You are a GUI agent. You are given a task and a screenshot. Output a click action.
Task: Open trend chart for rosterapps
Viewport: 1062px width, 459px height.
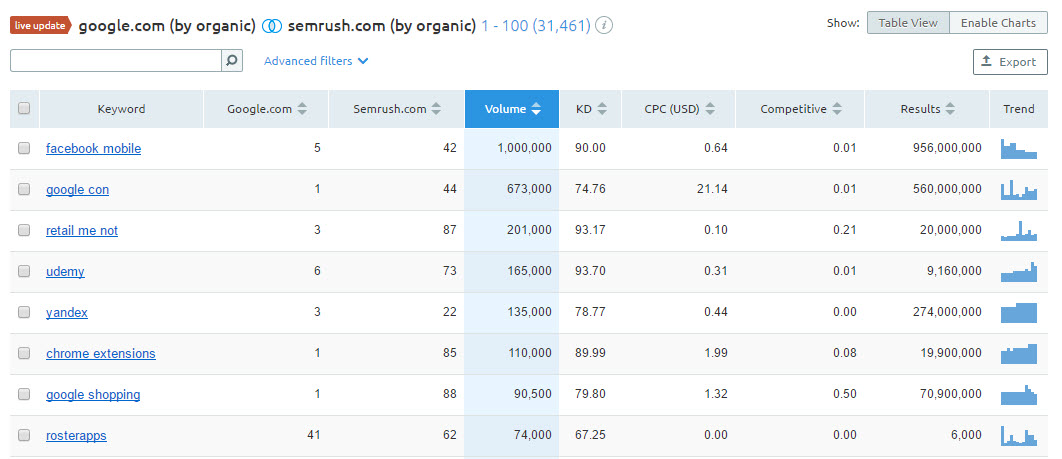[x=1019, y=435]
